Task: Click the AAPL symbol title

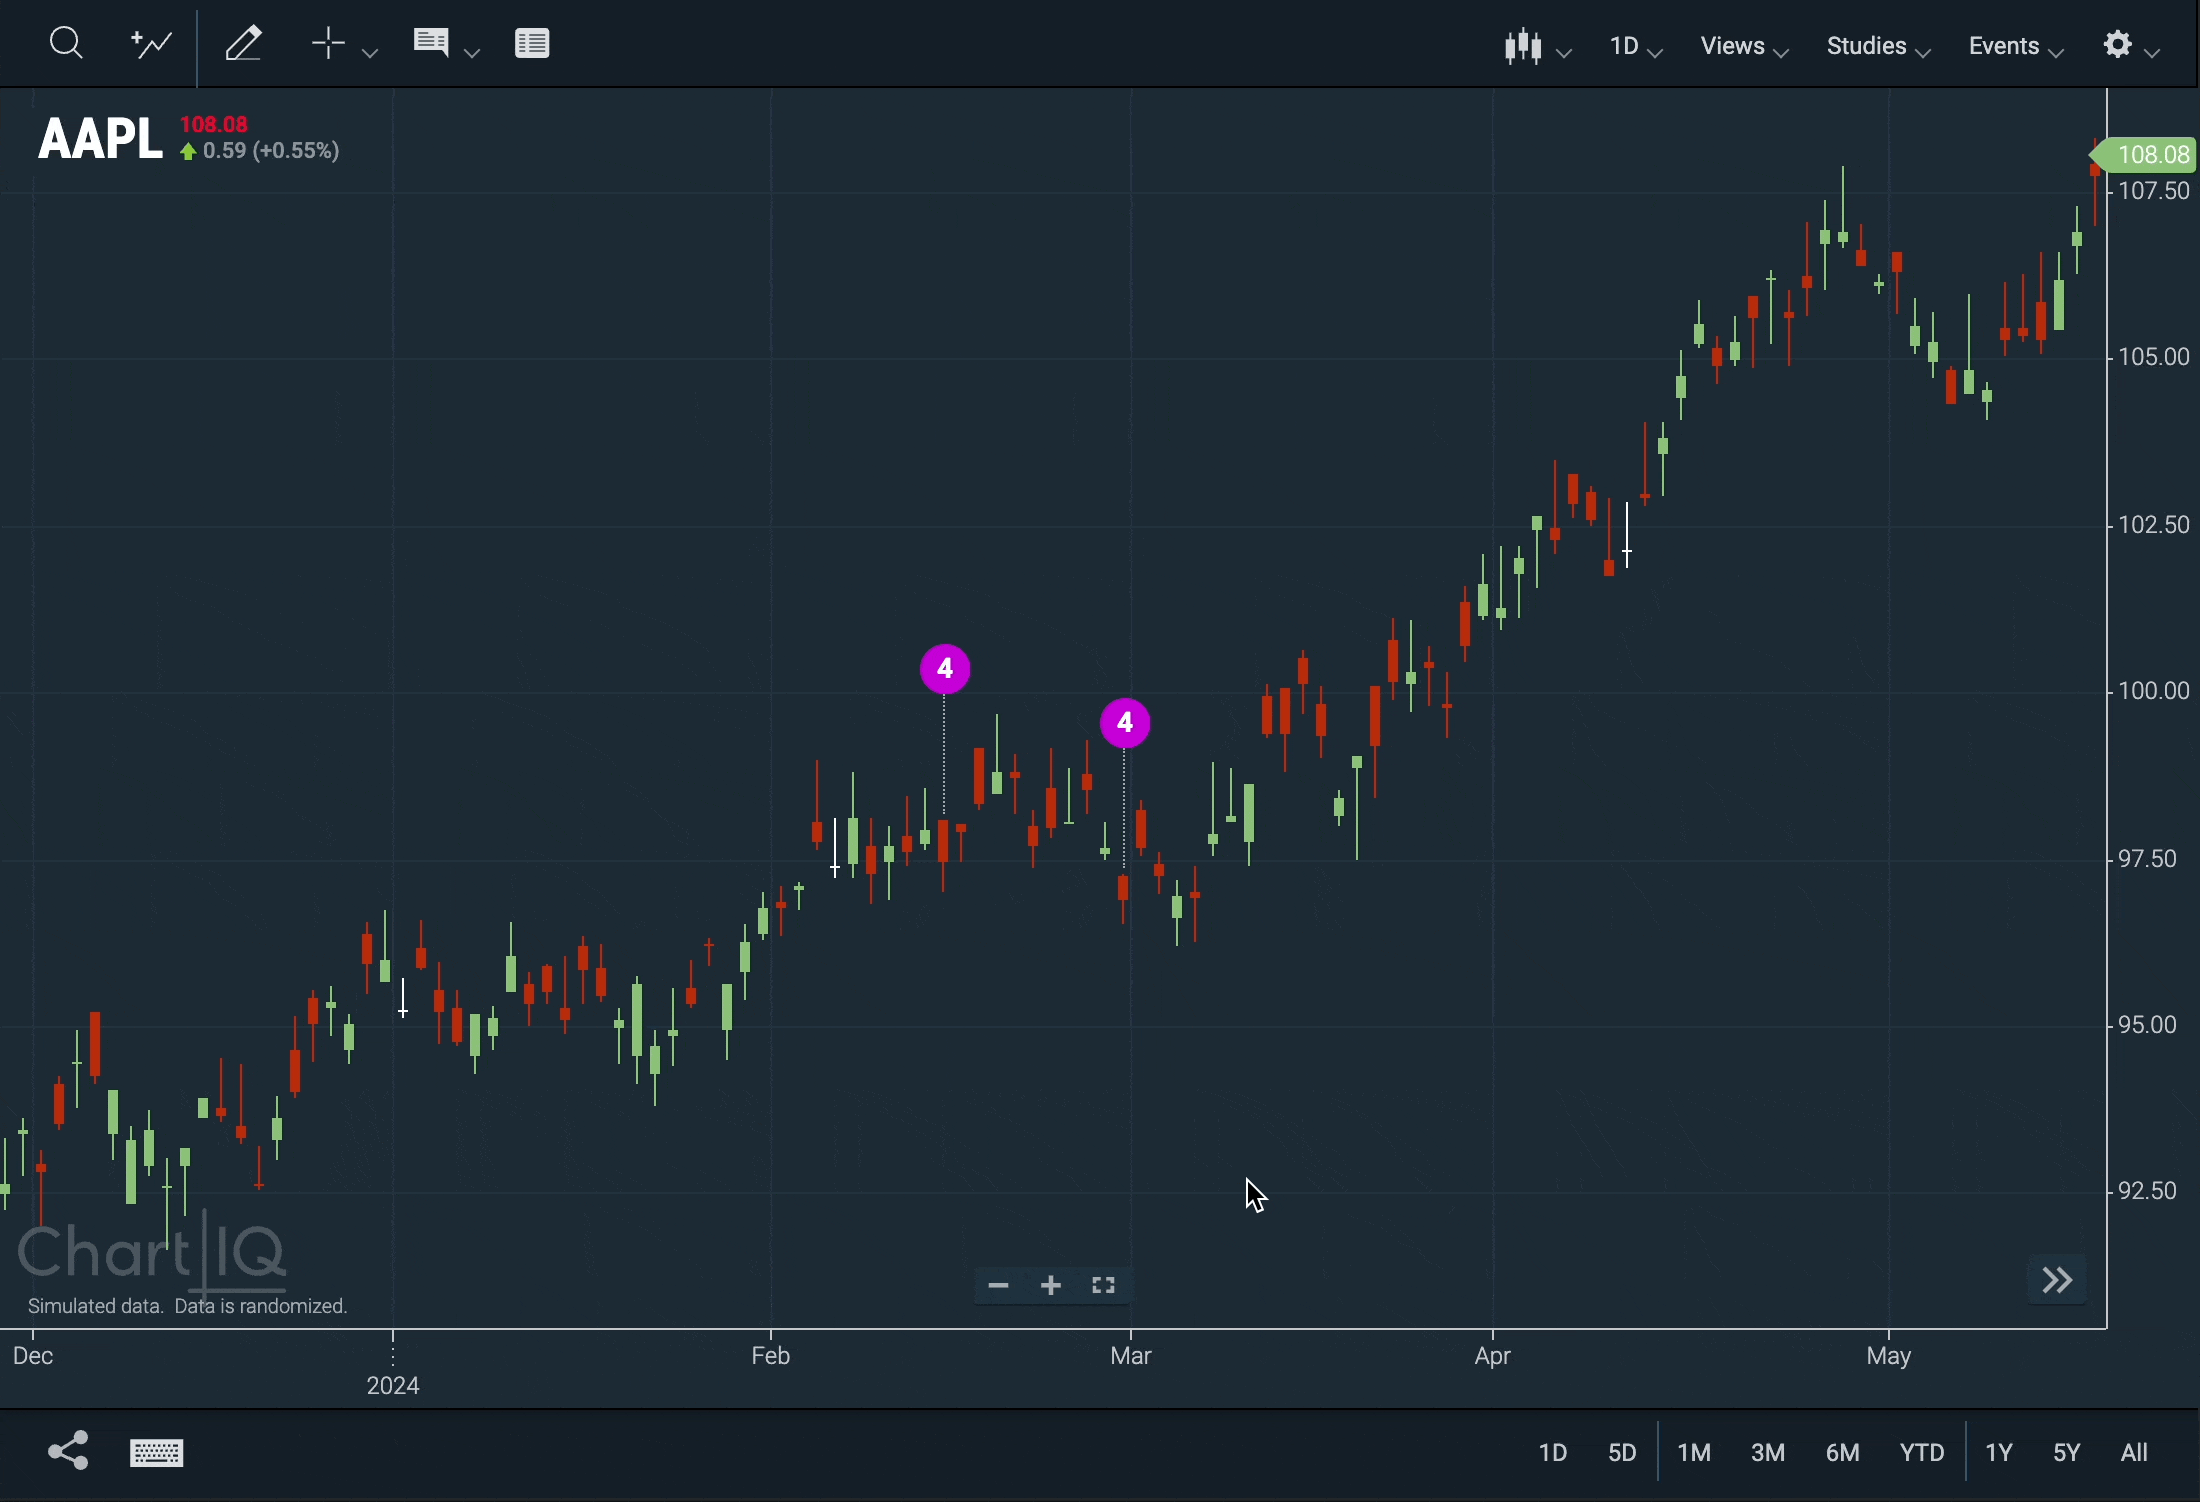Action: pyautogui.click(x=99, y=138)
